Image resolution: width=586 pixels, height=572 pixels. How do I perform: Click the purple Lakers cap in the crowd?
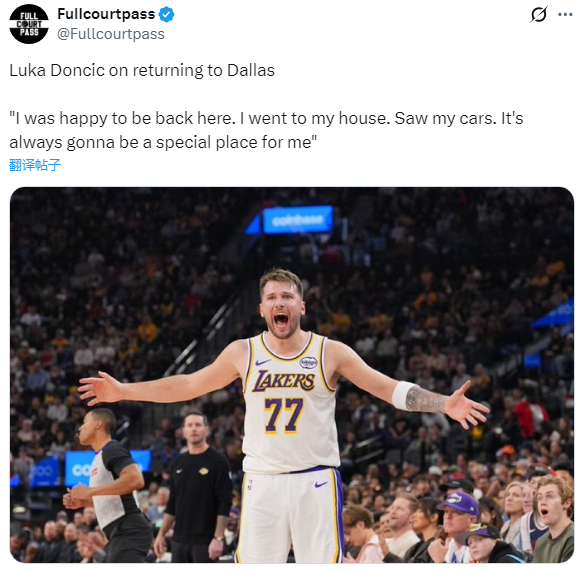[x=458, y=503]
